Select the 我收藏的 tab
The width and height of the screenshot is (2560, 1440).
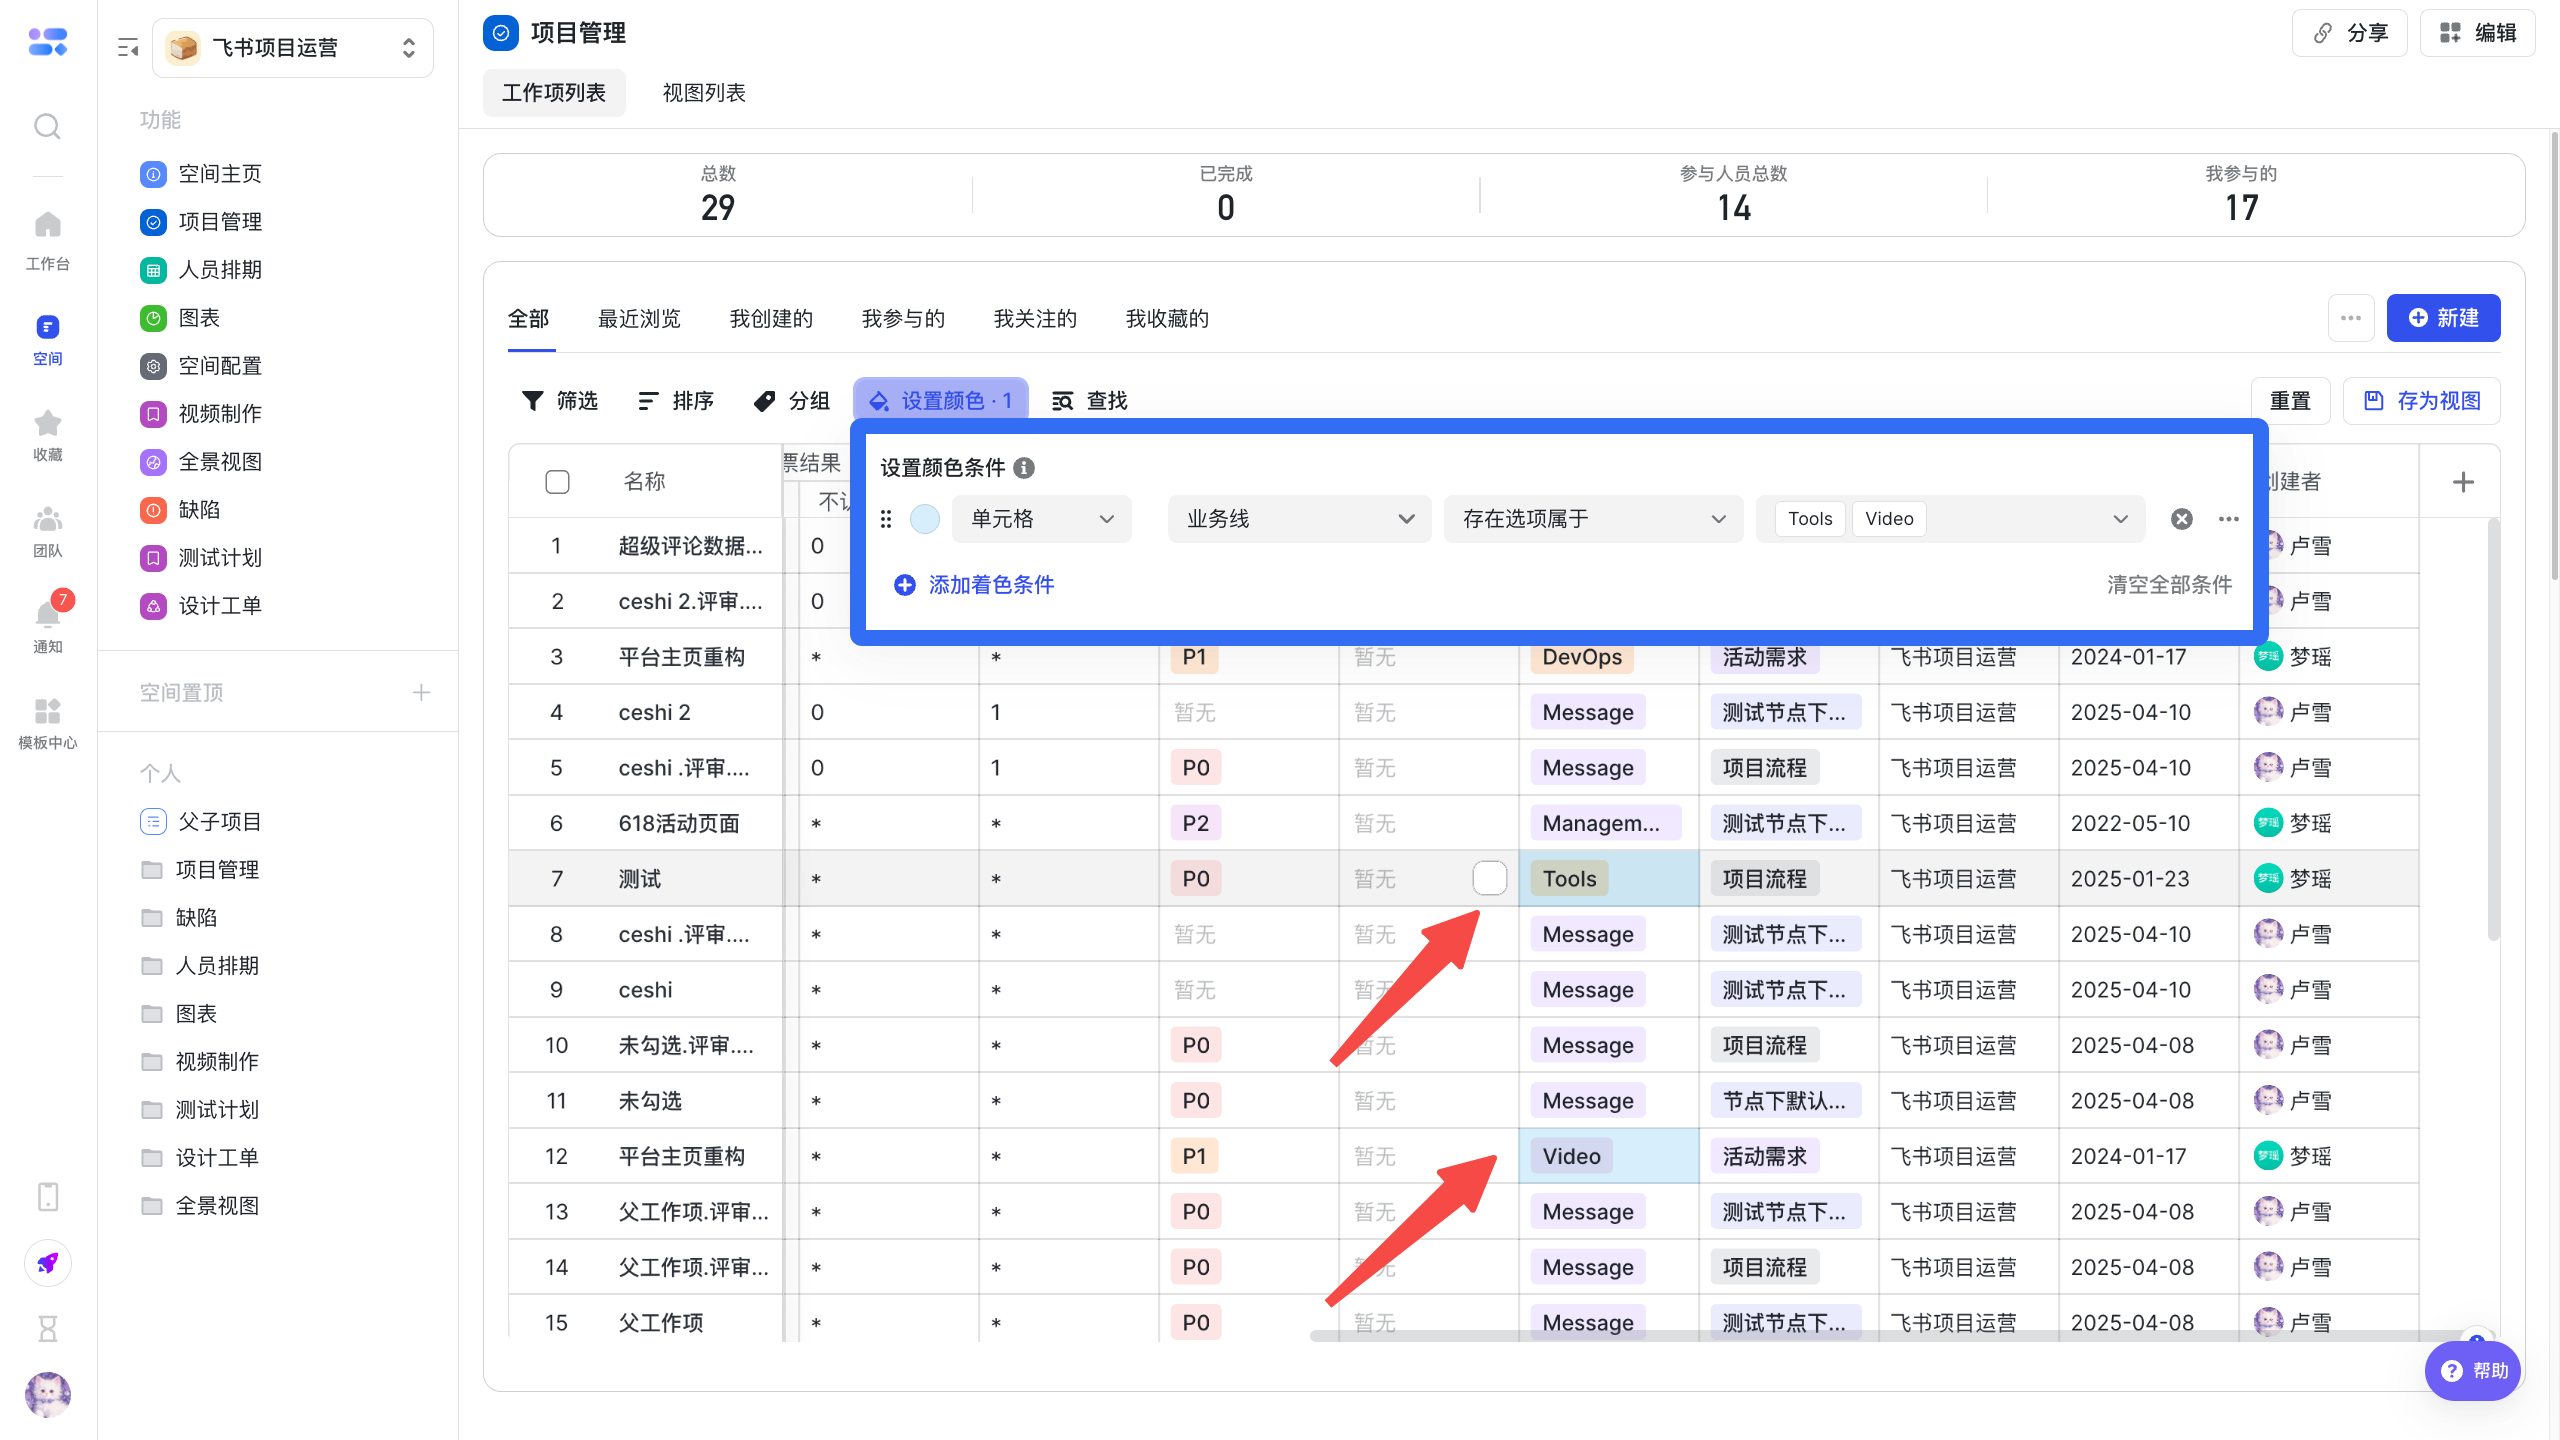pos(1167,319)
